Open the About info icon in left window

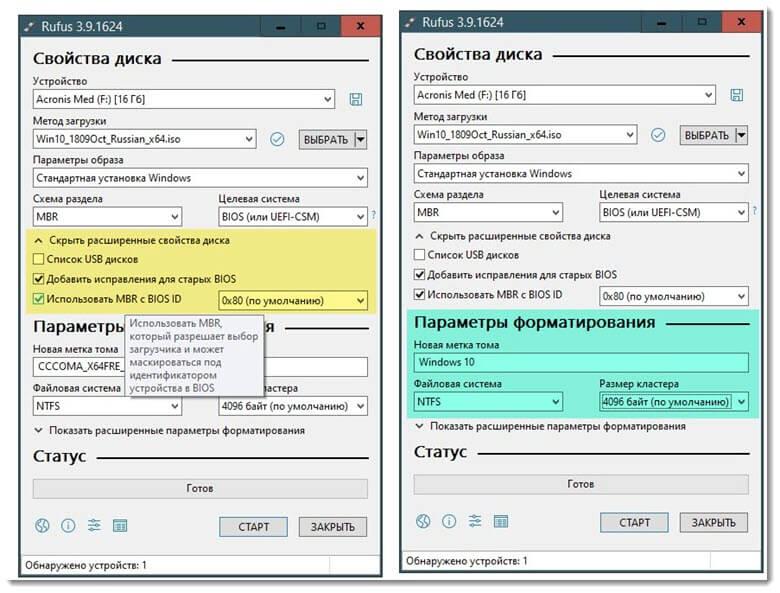click(x=68, y=525)
